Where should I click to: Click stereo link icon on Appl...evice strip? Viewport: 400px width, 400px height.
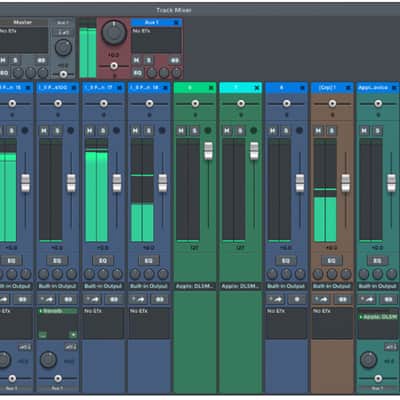click(x=388, y=299)
